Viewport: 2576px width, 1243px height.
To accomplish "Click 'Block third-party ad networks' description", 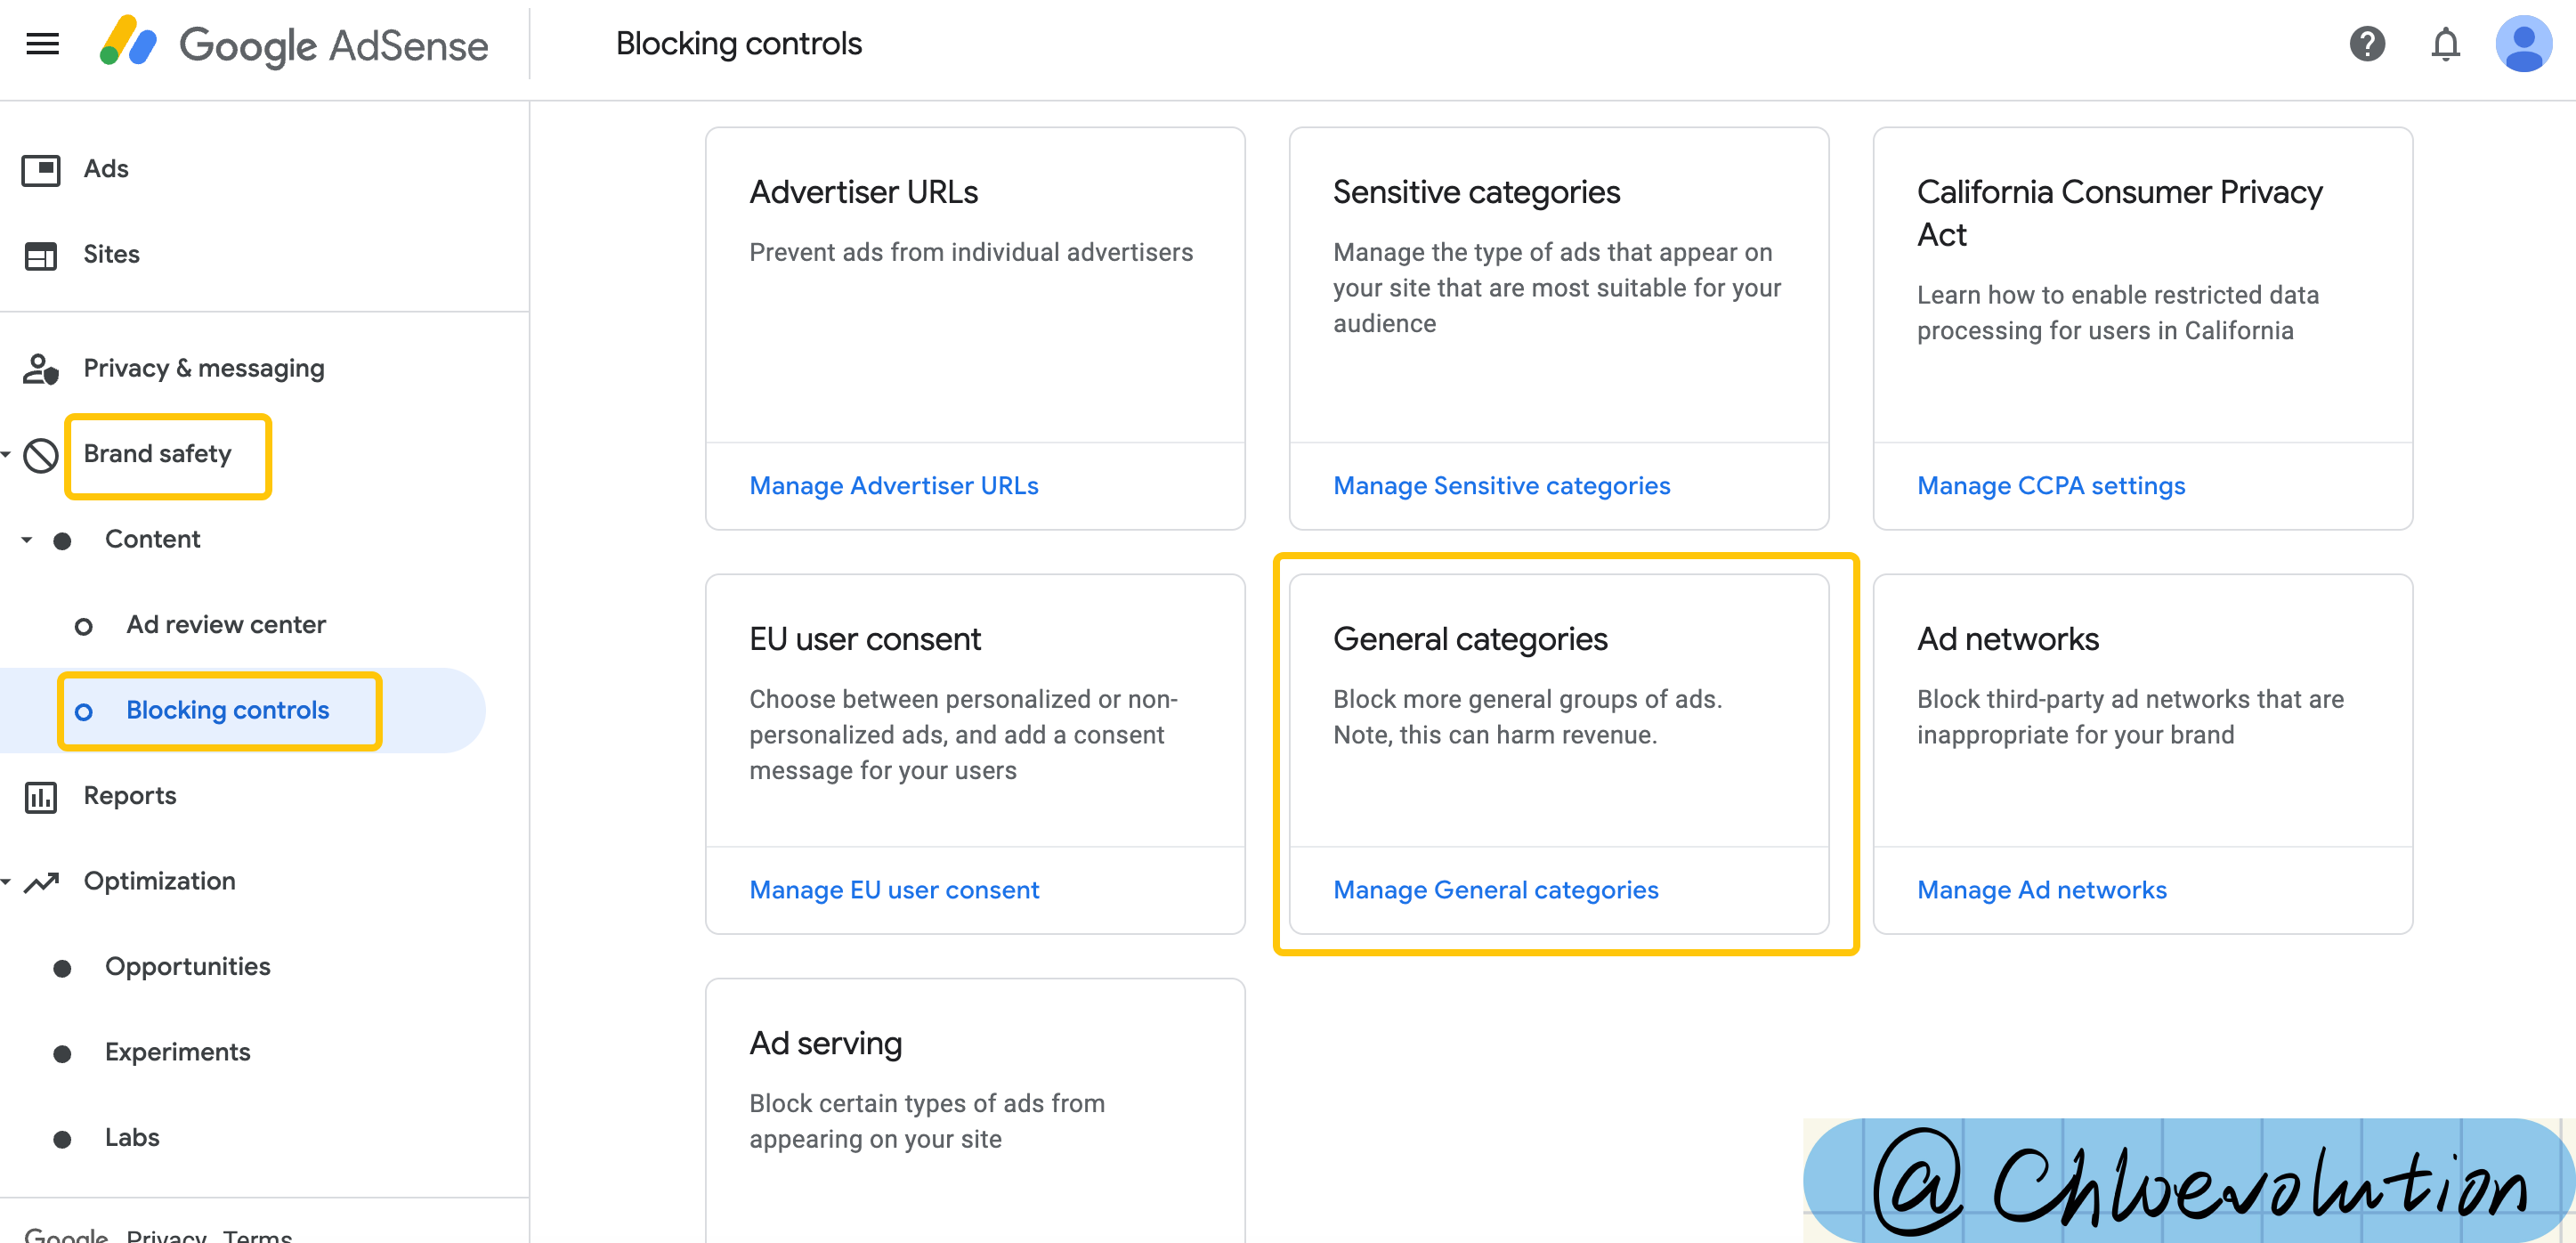I will [2130, 717].
